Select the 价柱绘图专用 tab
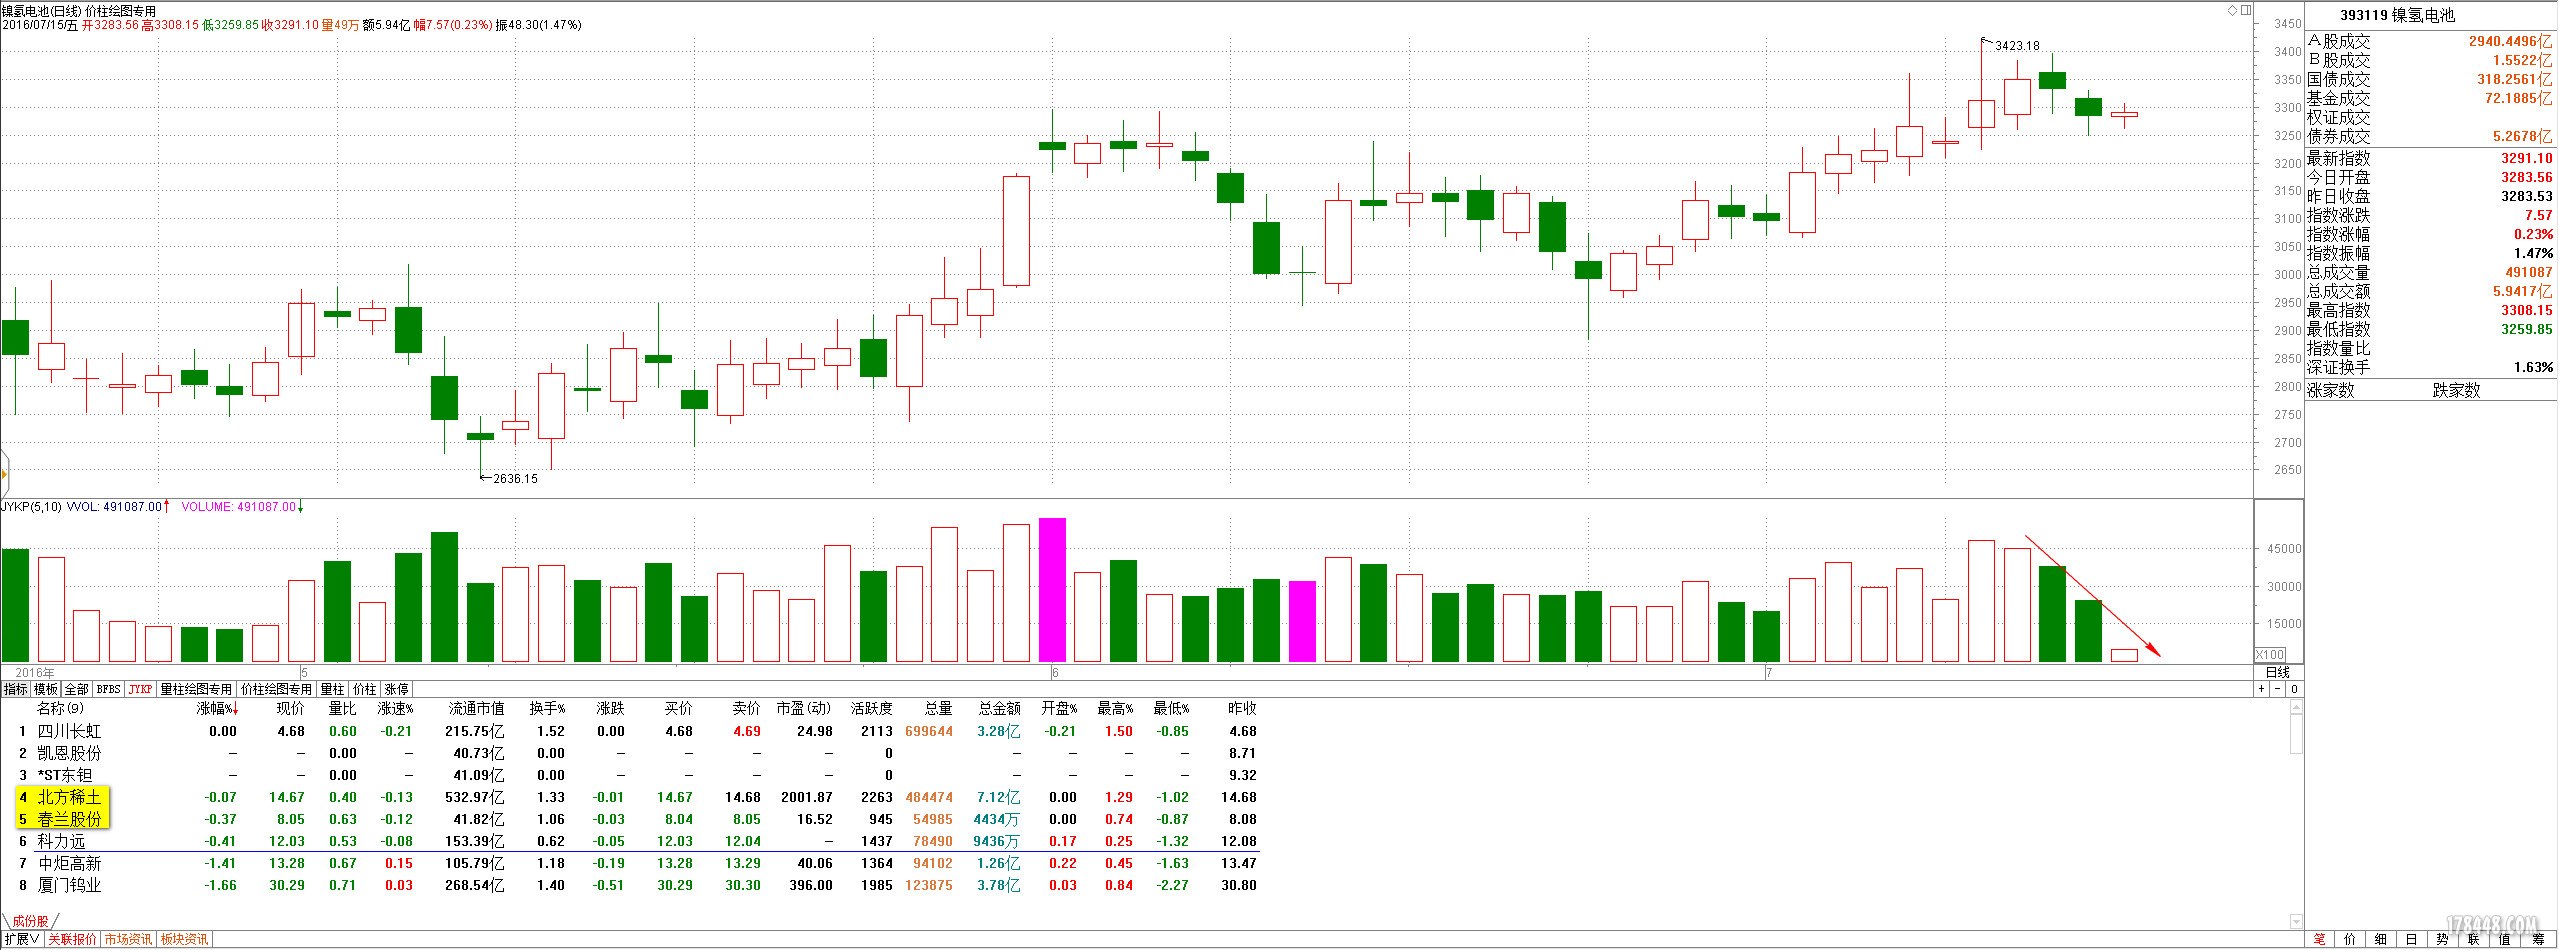2559x950 pixels. pos(276,689)
